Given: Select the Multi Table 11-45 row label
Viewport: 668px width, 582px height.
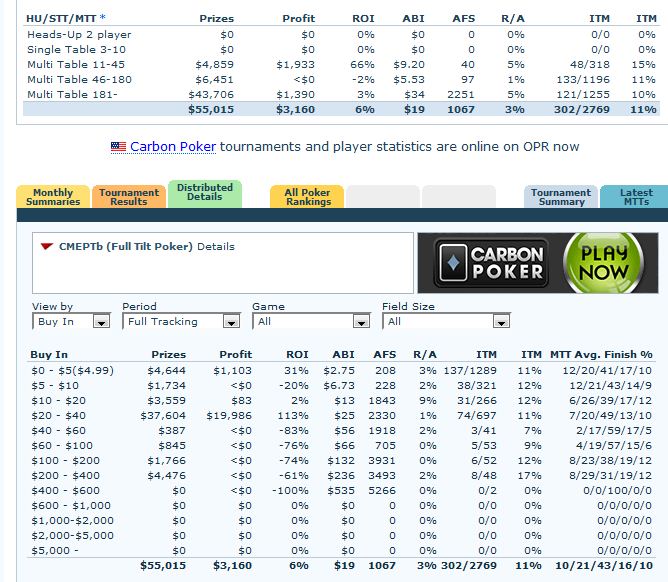Looking at the screenshot, I should (76, 64).
